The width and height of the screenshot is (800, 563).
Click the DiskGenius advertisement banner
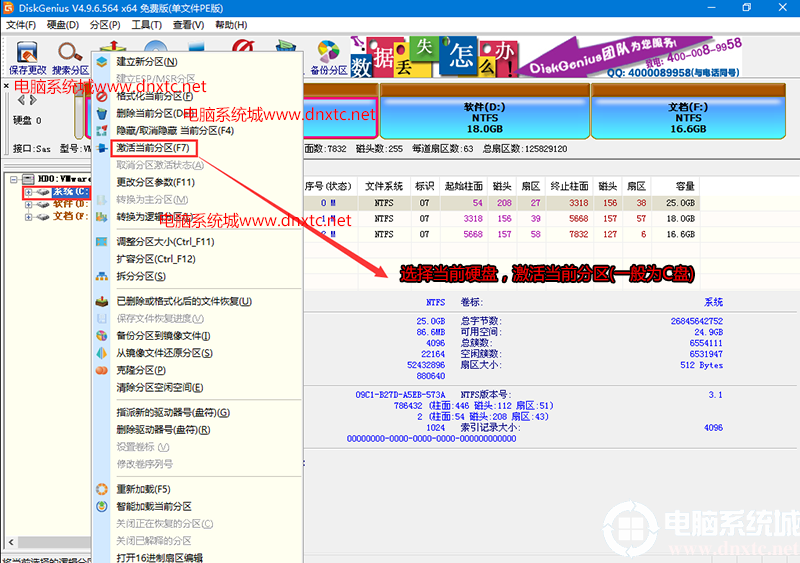click(546, 57)
